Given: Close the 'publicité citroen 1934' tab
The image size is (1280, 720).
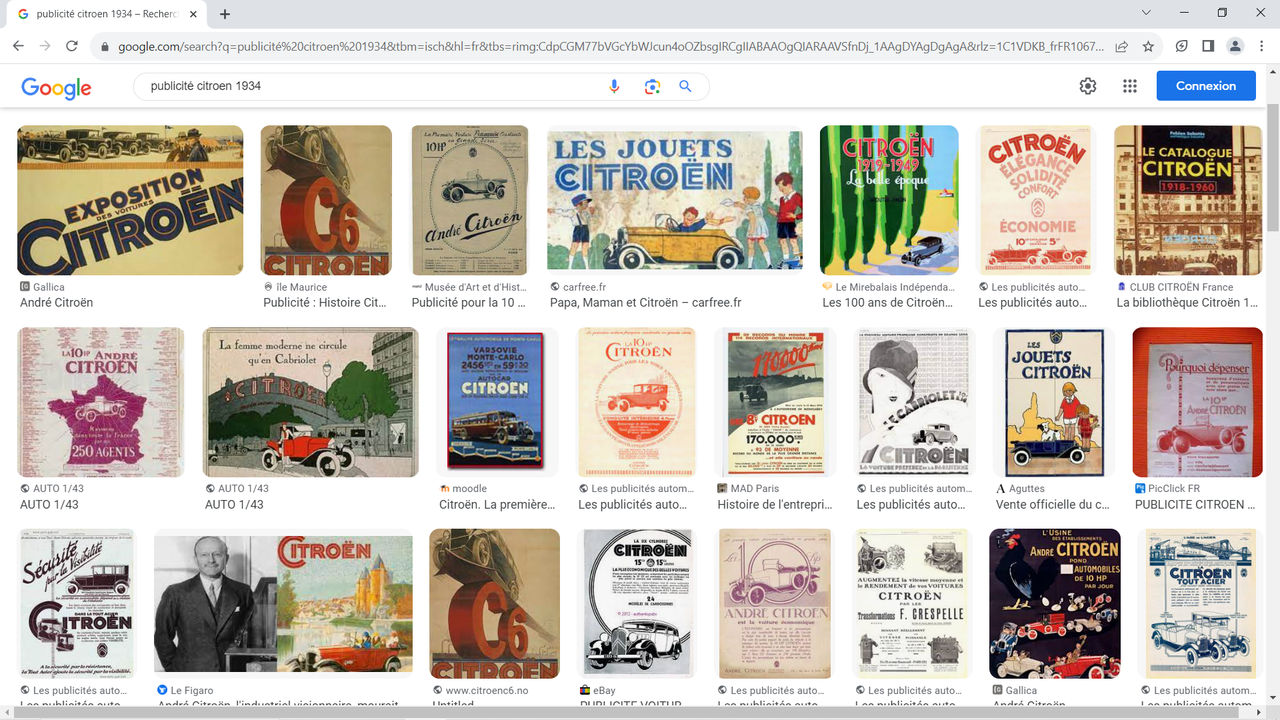Looking at the screenshot, I should 194,14.
